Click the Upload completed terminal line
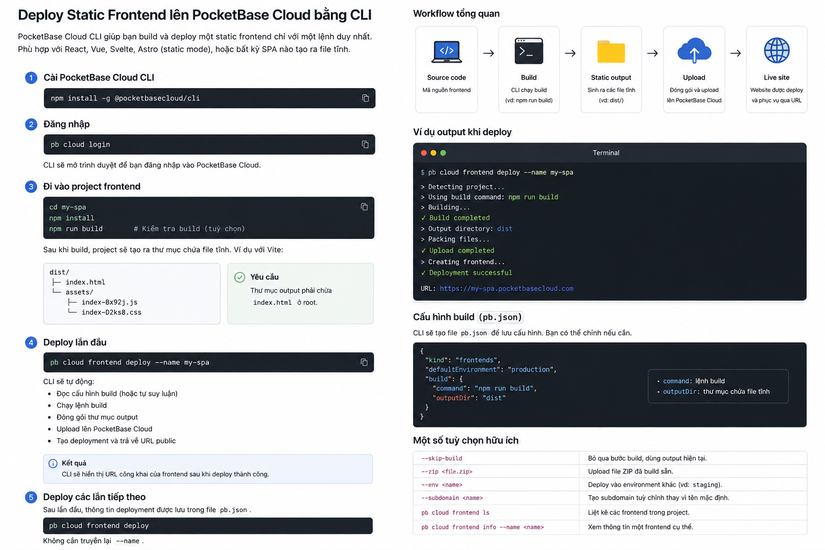 click(458, 251)
